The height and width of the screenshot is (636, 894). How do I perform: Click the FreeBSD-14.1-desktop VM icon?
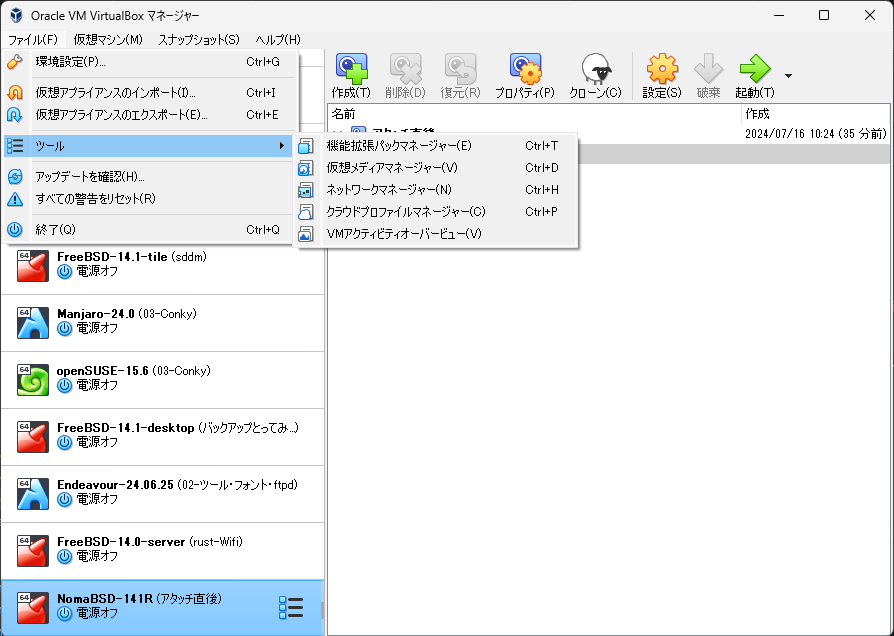(32, 437)
